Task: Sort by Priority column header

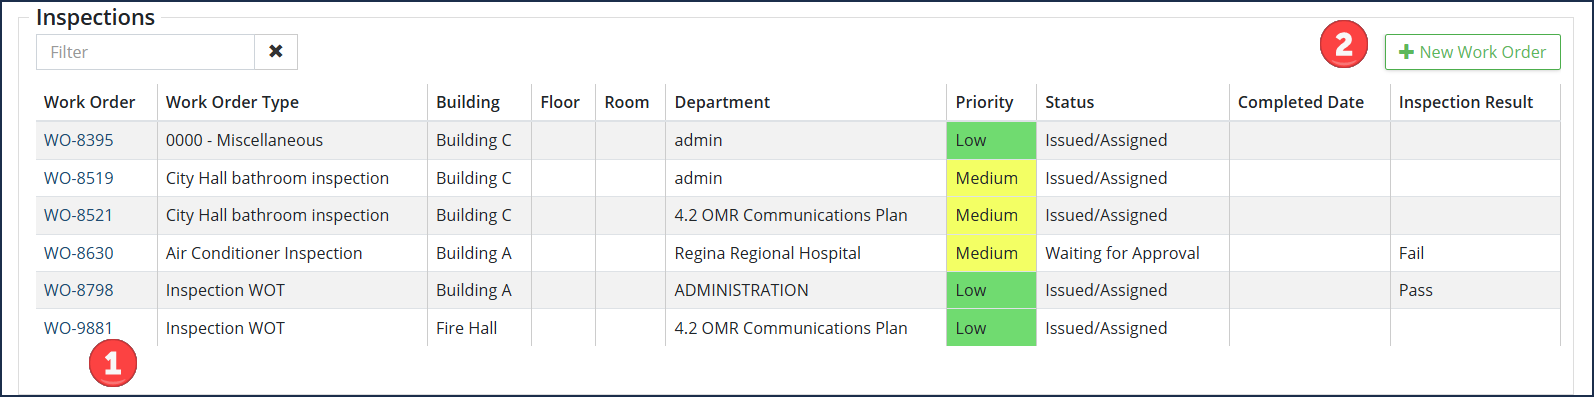Action: [x=984, y=102]
